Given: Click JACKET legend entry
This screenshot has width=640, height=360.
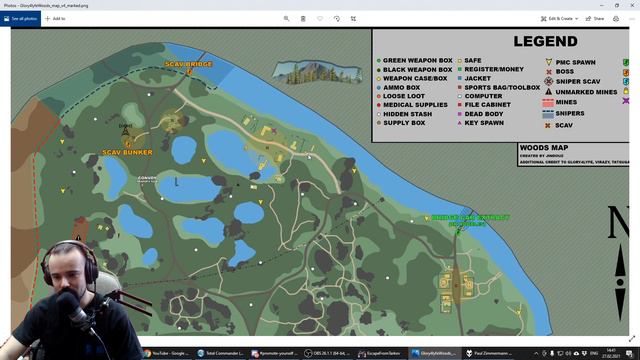Looking at the screenshot, I should (474, 78).
